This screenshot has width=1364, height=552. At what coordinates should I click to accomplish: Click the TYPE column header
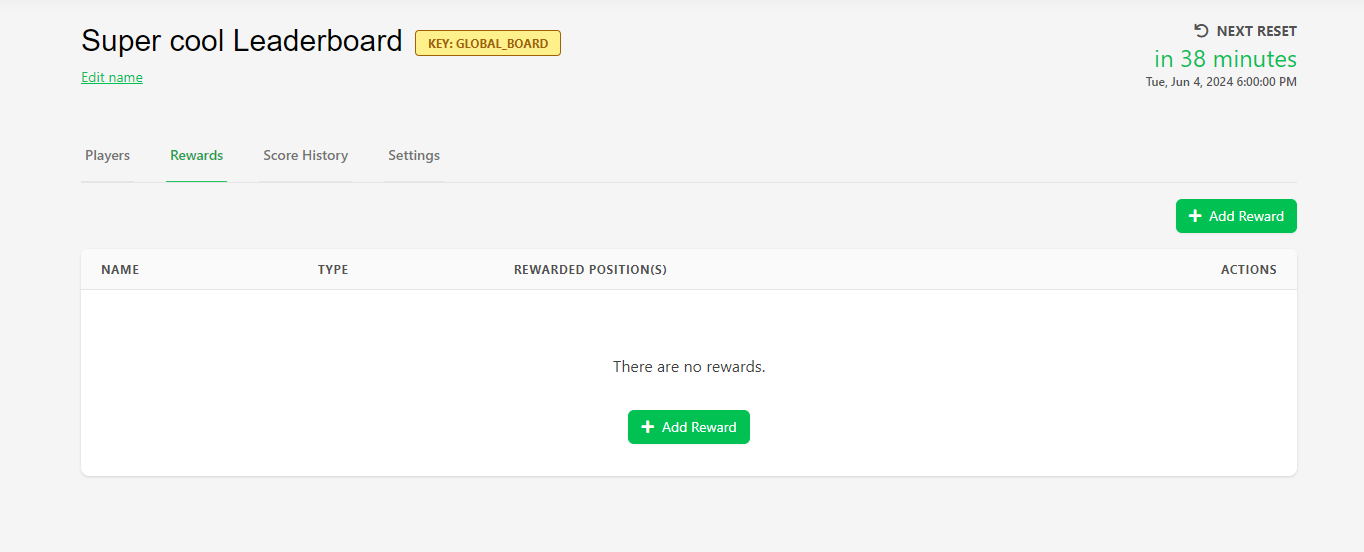(x=333, y=270)
